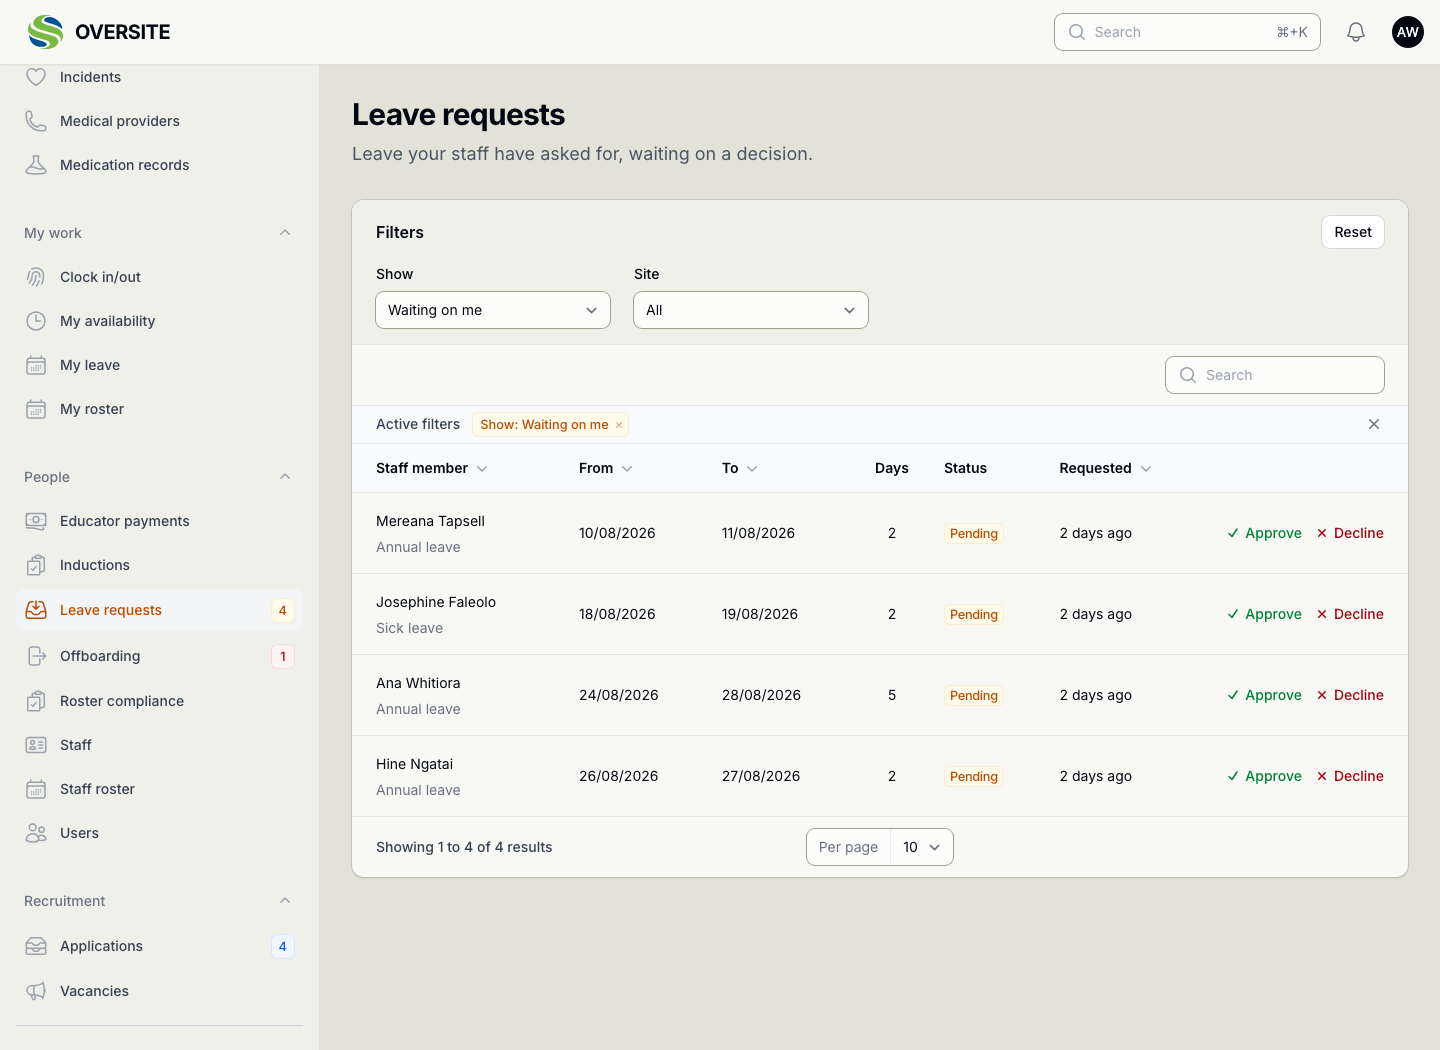Screen dimensions: 1440x1050
Task: Change the Per page 10 dropdown
Action: tap(921, 847)
